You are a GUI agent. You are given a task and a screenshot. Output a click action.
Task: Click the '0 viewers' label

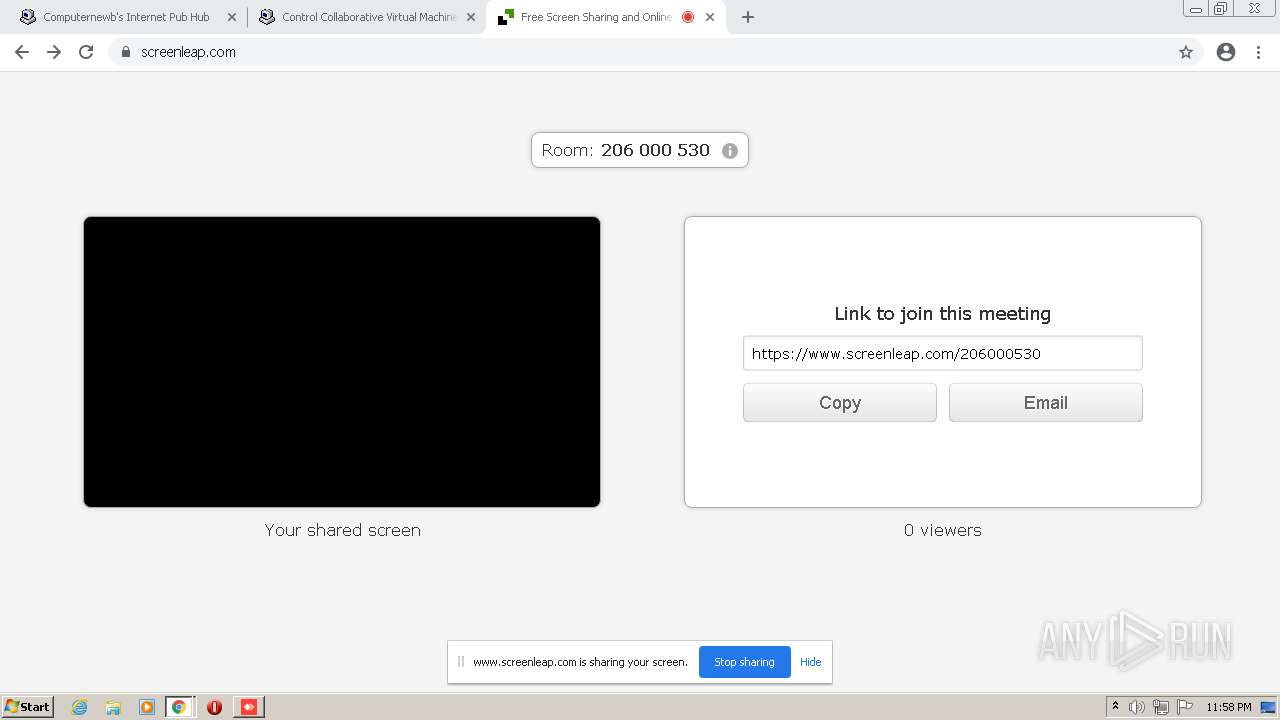(x=943, y=530)
